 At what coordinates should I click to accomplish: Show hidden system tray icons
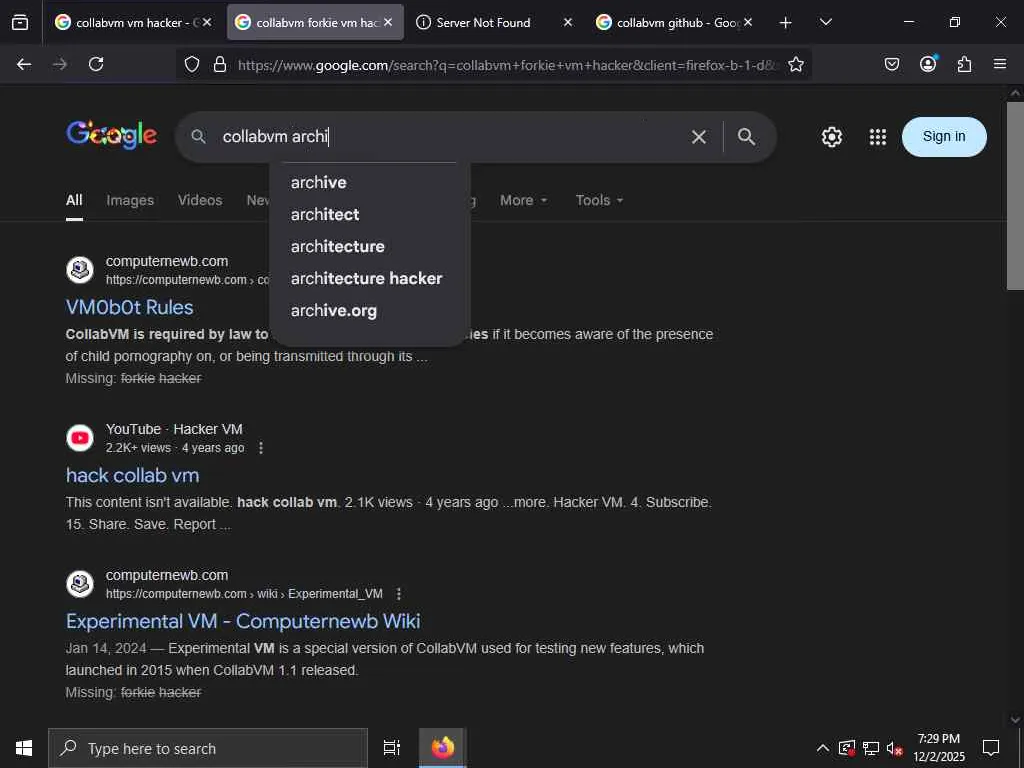[823, 748]
